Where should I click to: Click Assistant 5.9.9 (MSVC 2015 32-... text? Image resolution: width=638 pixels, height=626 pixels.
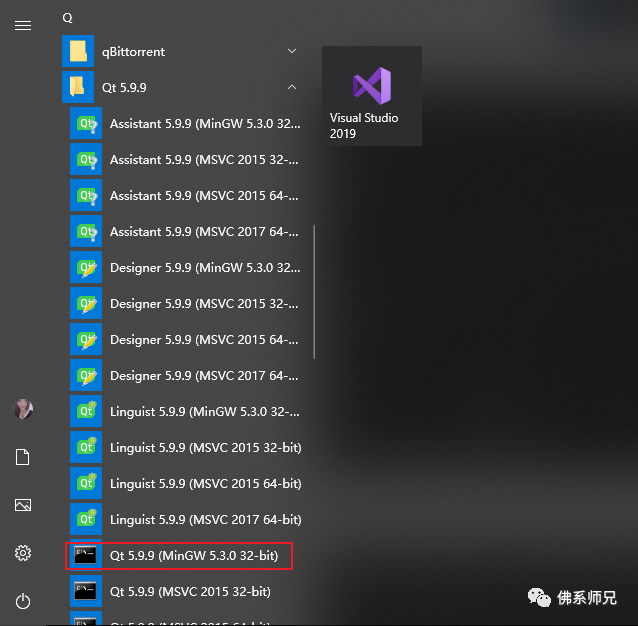204,159
